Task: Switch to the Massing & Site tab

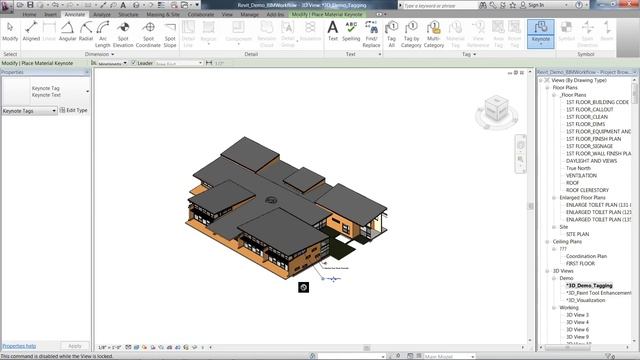Action: click(x=163, y=14)
